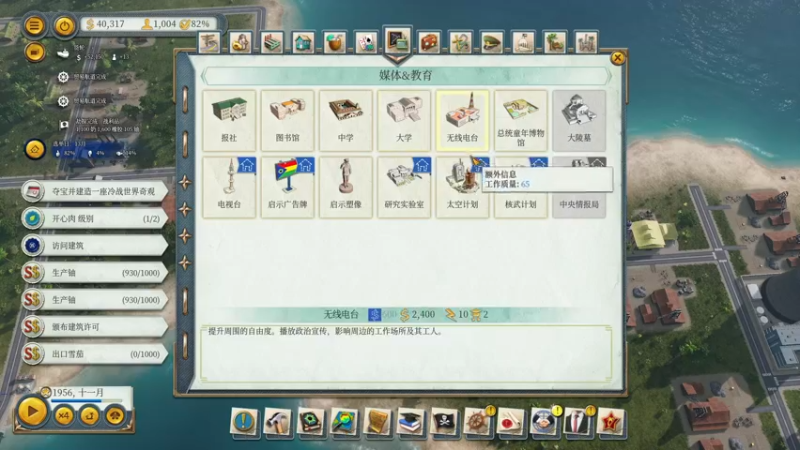Image resolution: width=800 pixels, height=450 pixels.
Task: Open the 出口雪茄 (0/1000) task
Action: [x=95, y=354]
